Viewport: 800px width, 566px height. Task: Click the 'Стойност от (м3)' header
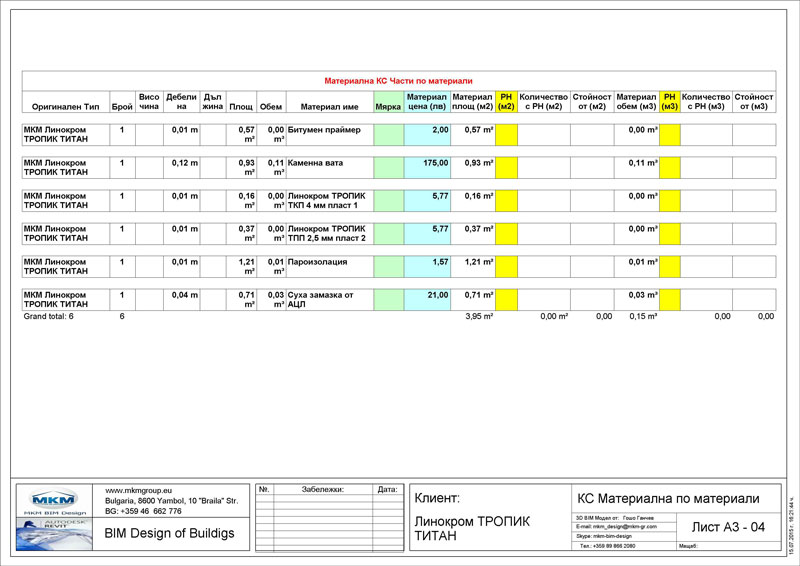[754, 102]
